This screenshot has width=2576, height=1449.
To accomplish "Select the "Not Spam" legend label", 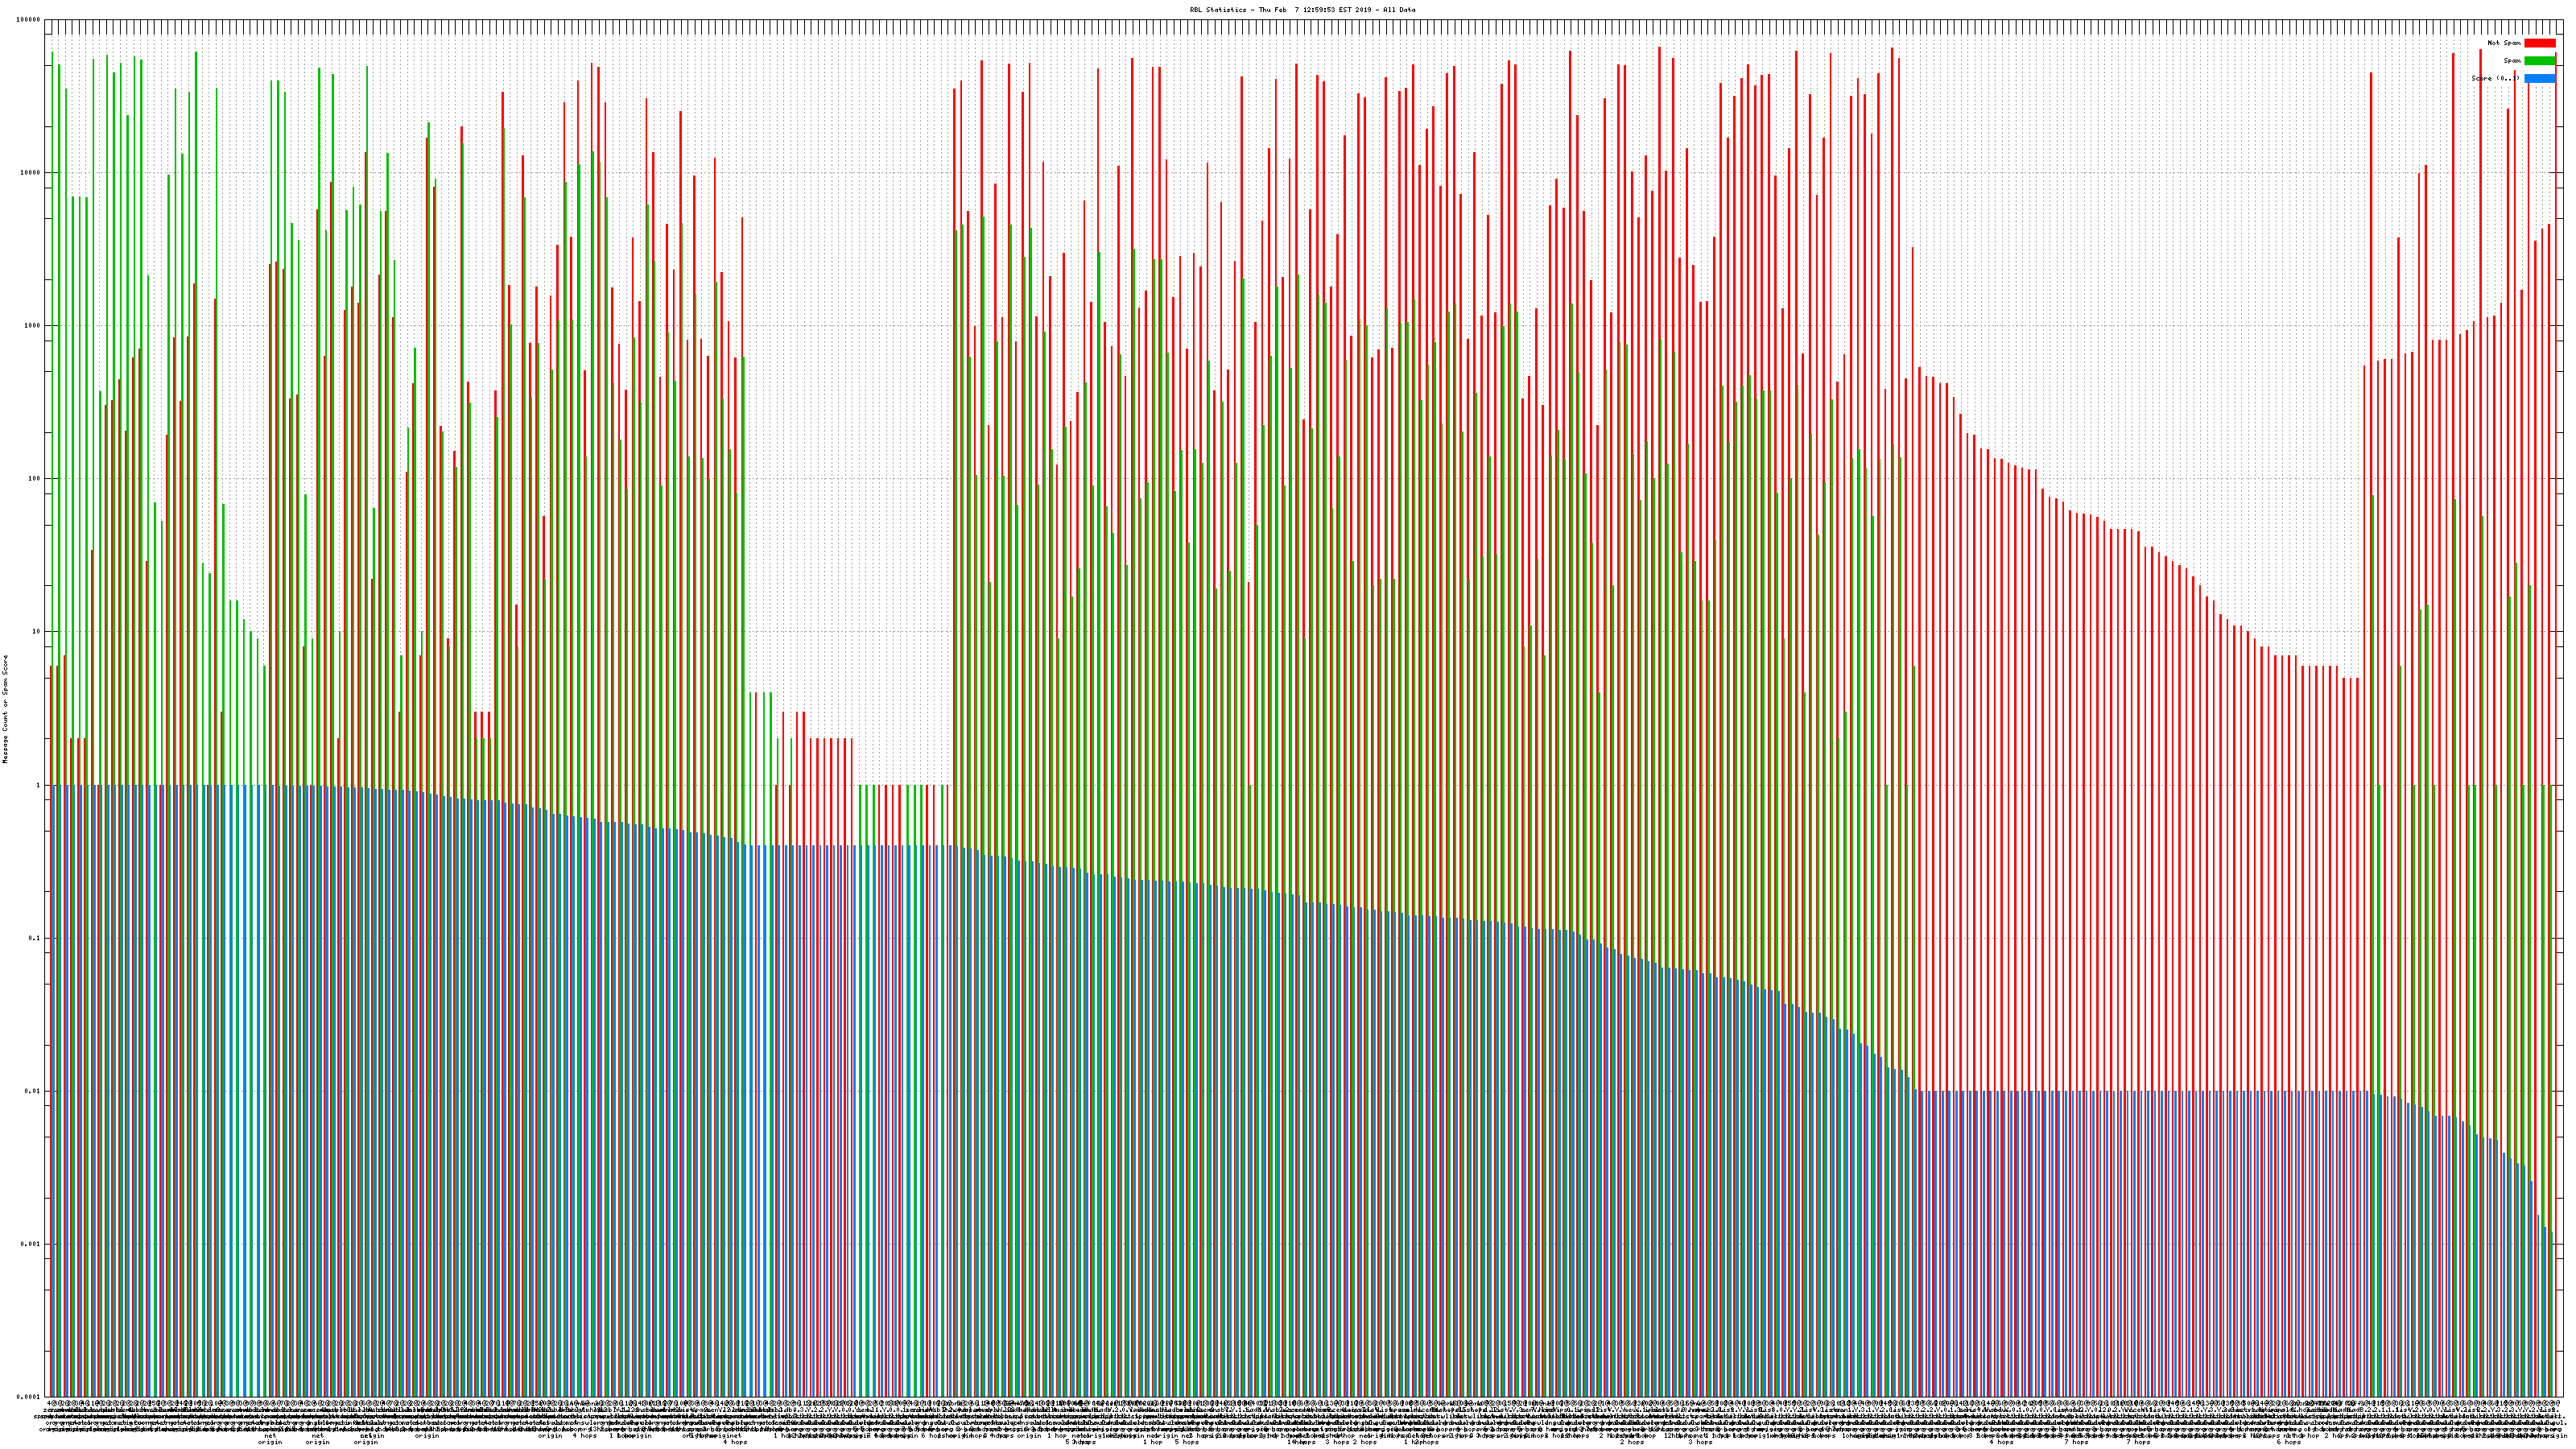I will pos(2504,43).
